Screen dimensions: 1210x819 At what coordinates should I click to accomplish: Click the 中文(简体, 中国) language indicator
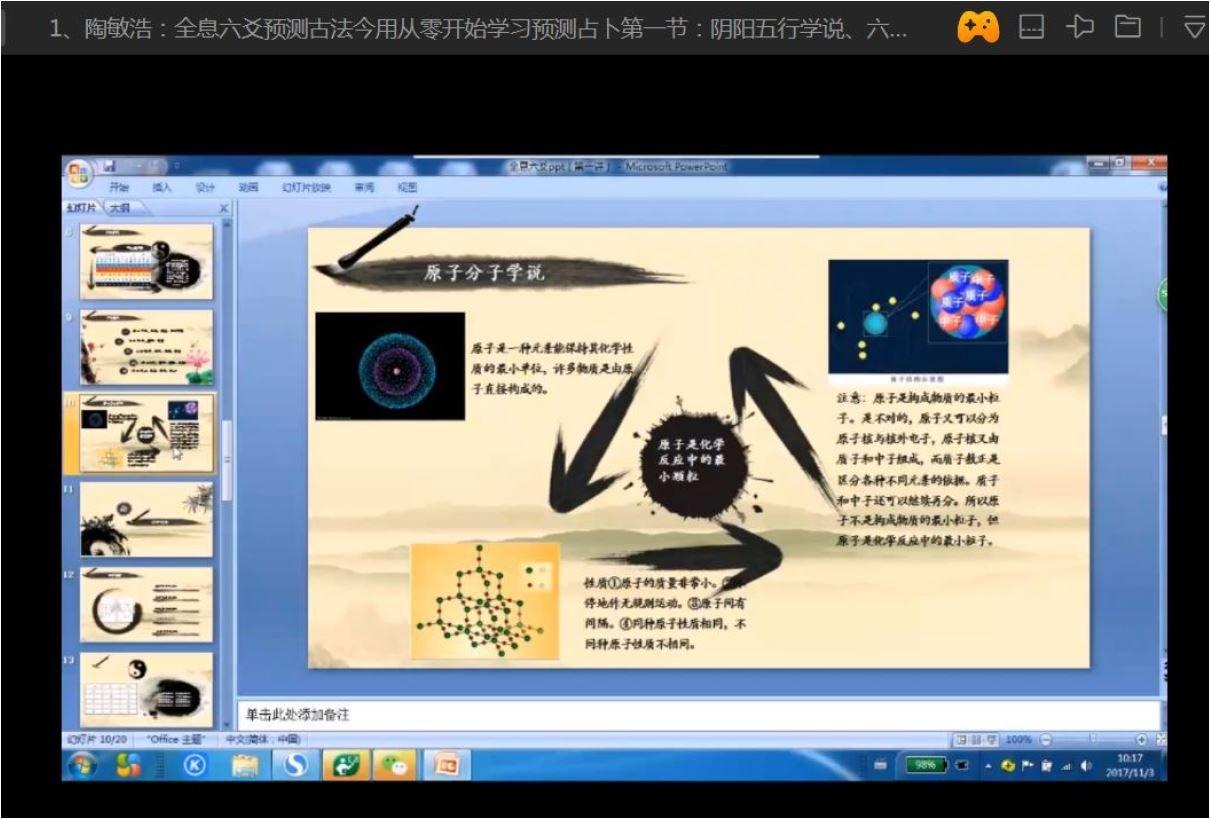[x=261, y=739]
